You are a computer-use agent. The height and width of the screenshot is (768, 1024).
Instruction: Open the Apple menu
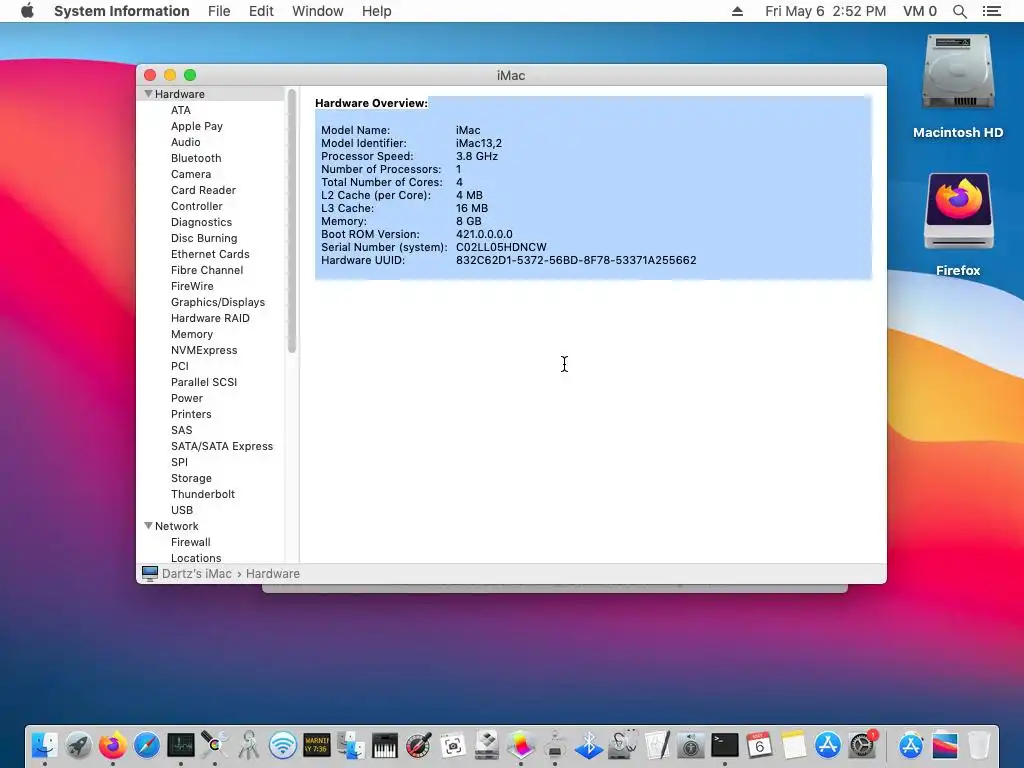[x=27, y=11]
